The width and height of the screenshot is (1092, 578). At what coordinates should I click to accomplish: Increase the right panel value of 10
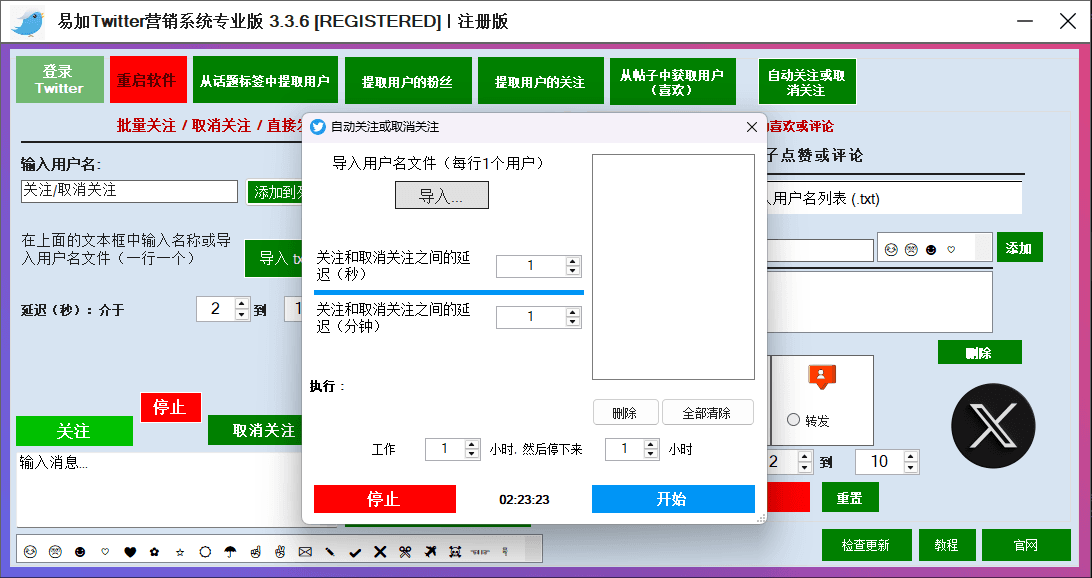tap(911, 457)
